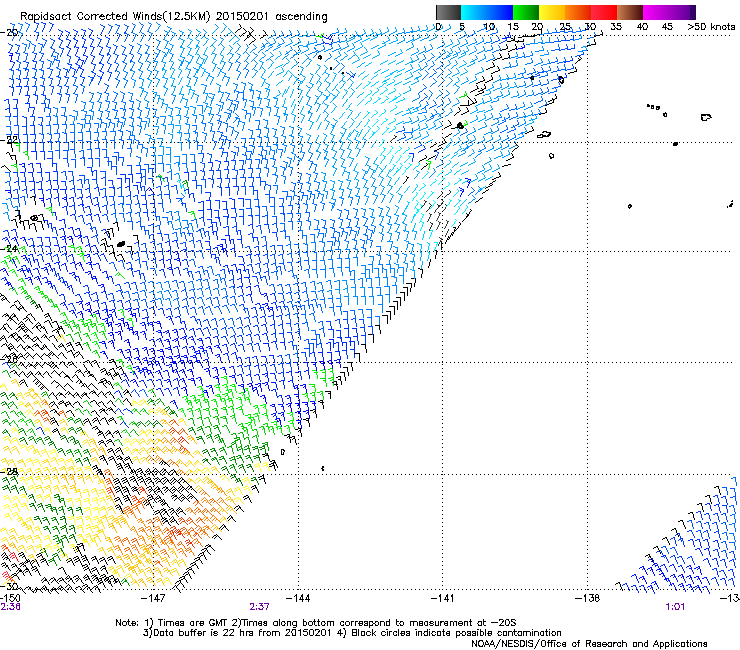The image size is (740, 650).
Task: Click the '35' legend scale label
Action: tap(616, 26)
